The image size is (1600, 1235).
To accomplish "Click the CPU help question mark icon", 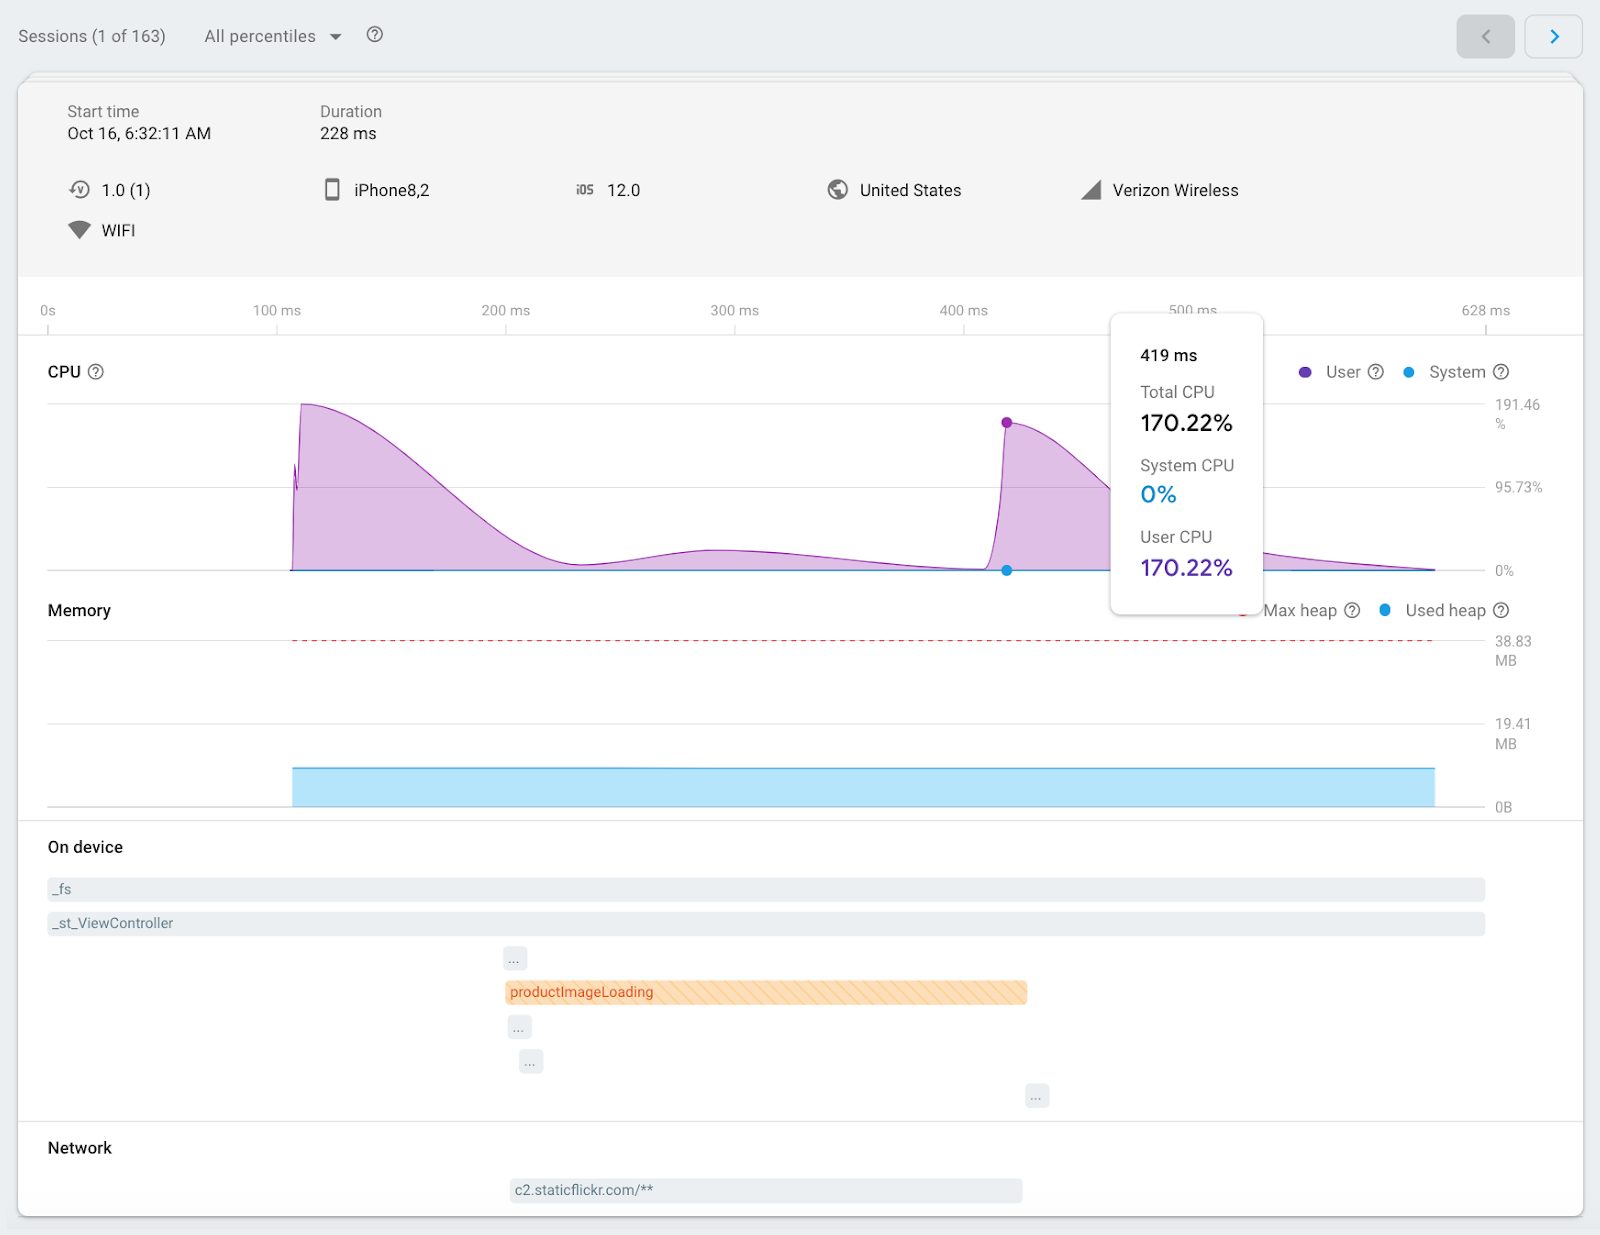I will click(96, 372).
